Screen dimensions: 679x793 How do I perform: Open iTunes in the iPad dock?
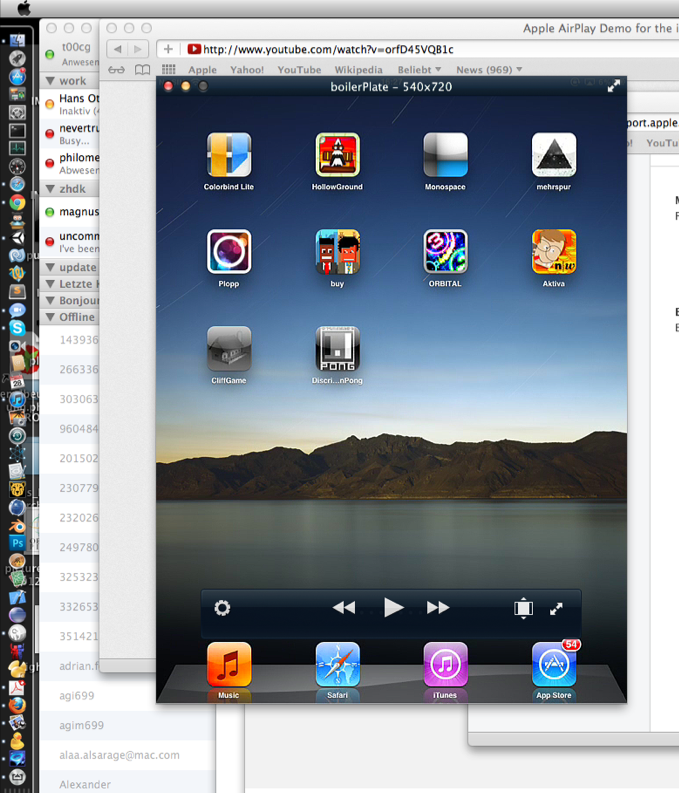445,665
